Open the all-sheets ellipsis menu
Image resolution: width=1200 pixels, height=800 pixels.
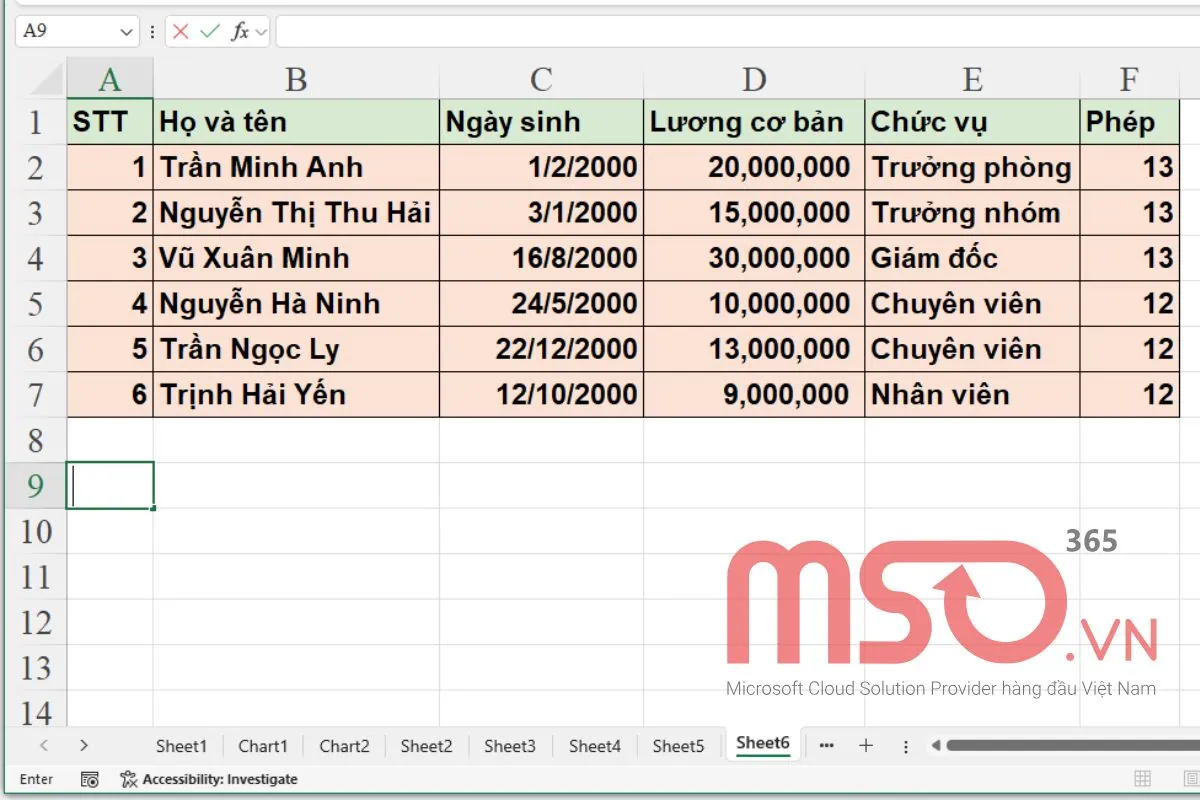[x=826, y=745]
